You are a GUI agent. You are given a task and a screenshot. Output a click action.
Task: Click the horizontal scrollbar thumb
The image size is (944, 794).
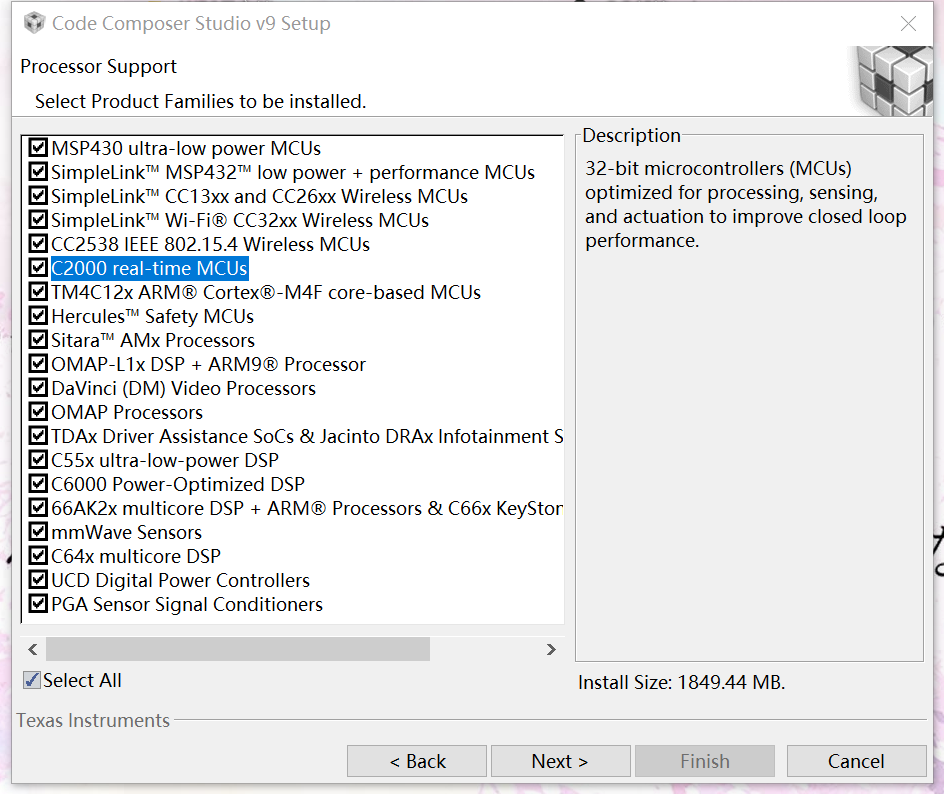[238, 649]
